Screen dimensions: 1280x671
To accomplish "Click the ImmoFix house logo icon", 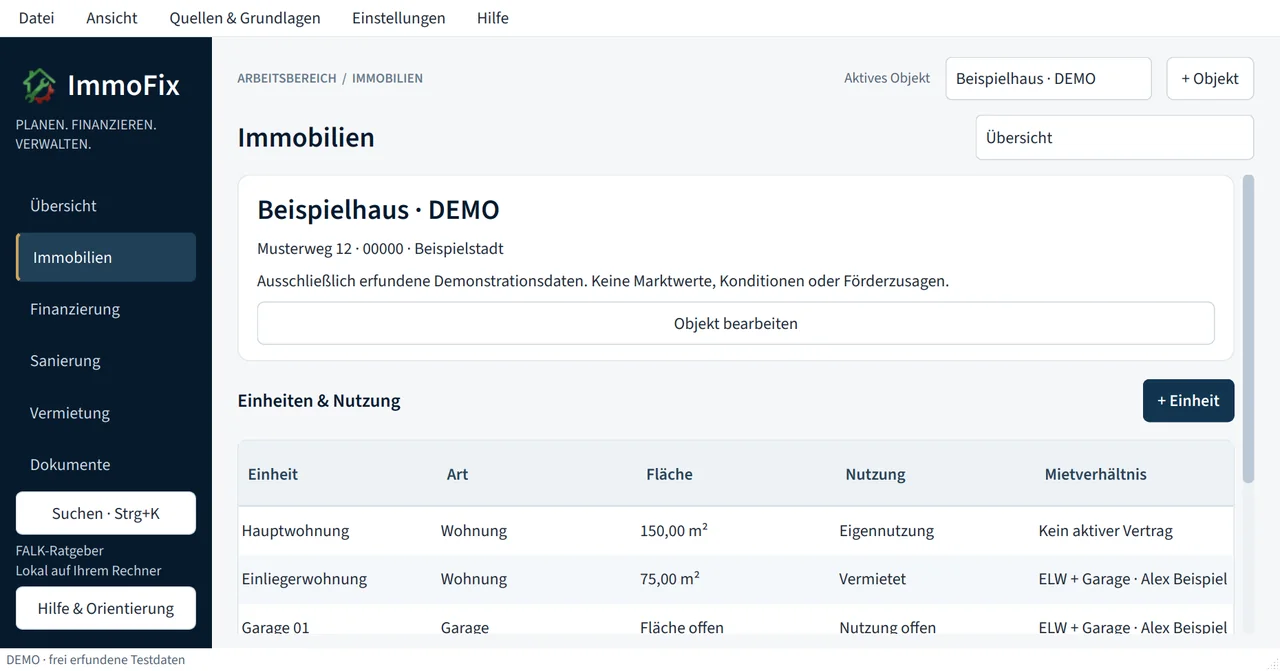I will [39, 86].
